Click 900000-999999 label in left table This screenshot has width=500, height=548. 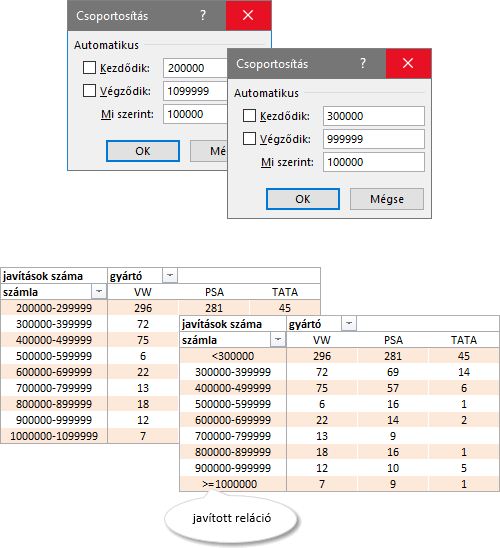pos(54,420)
